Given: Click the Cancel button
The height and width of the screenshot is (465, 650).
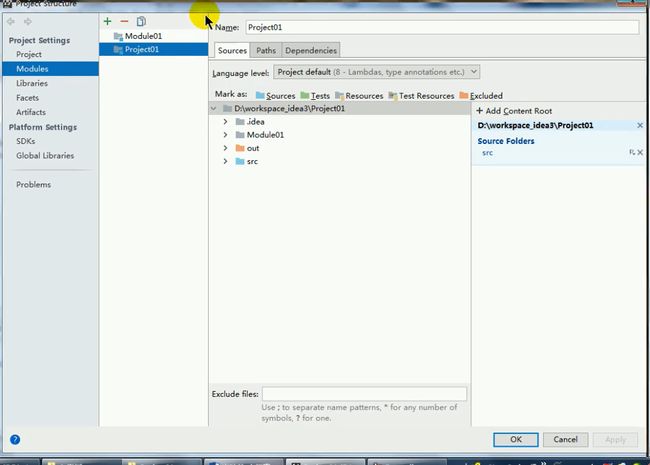Looking at the screenshot, I should click(x=565, y=440).
